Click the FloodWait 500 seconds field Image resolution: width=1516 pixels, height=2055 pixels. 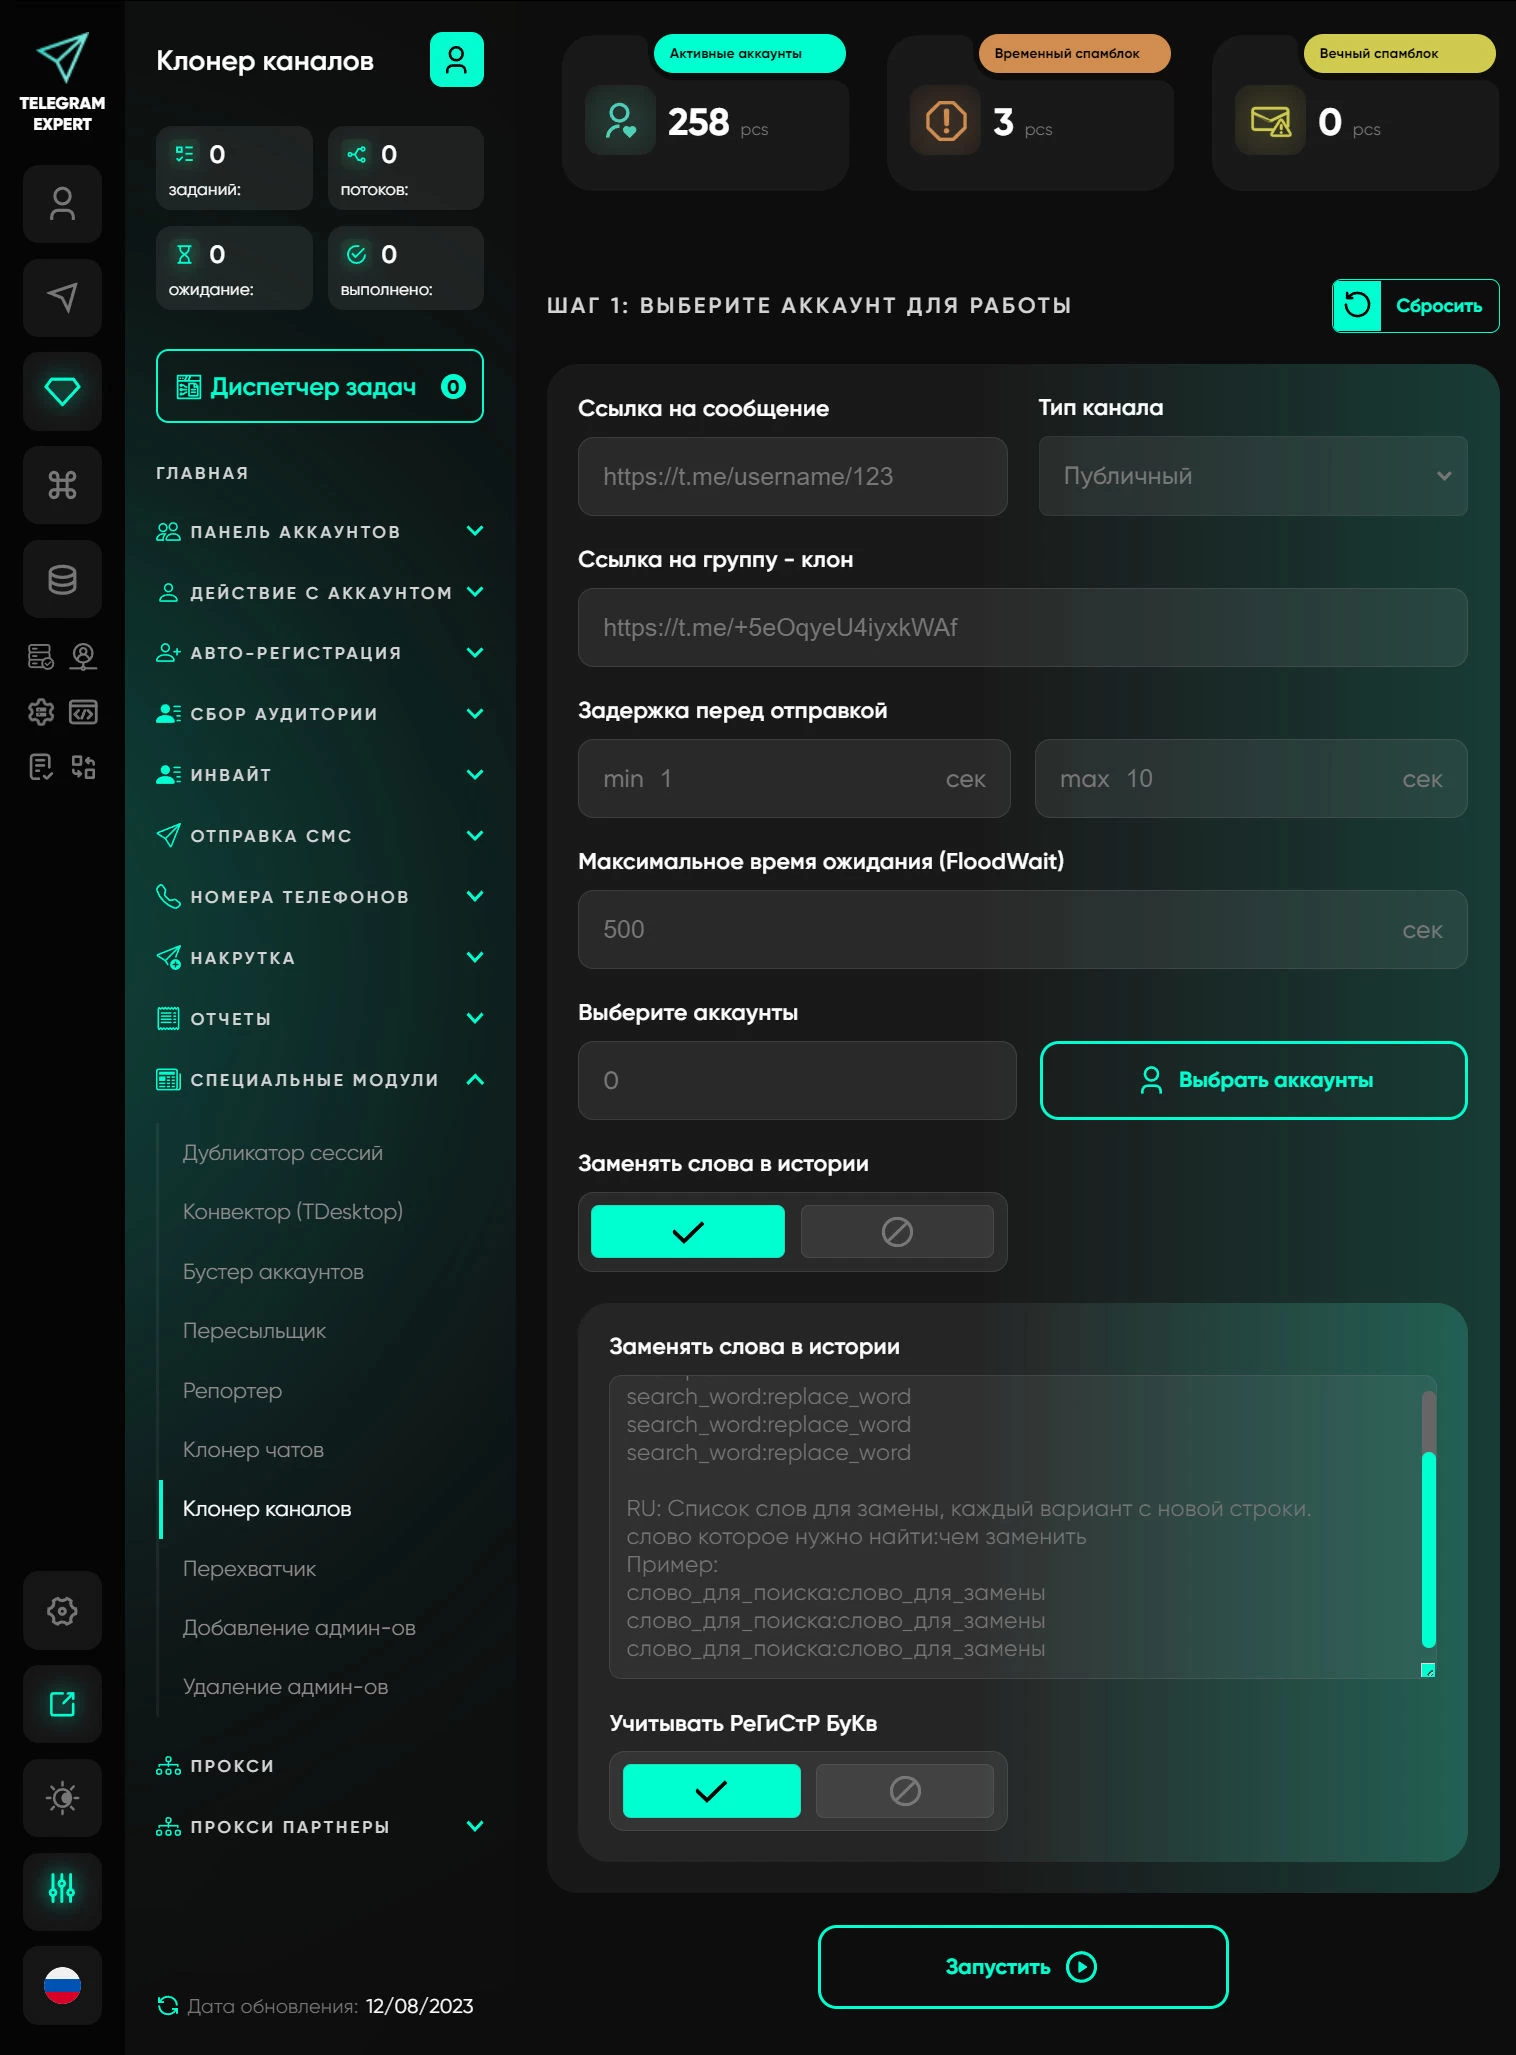1023,929
